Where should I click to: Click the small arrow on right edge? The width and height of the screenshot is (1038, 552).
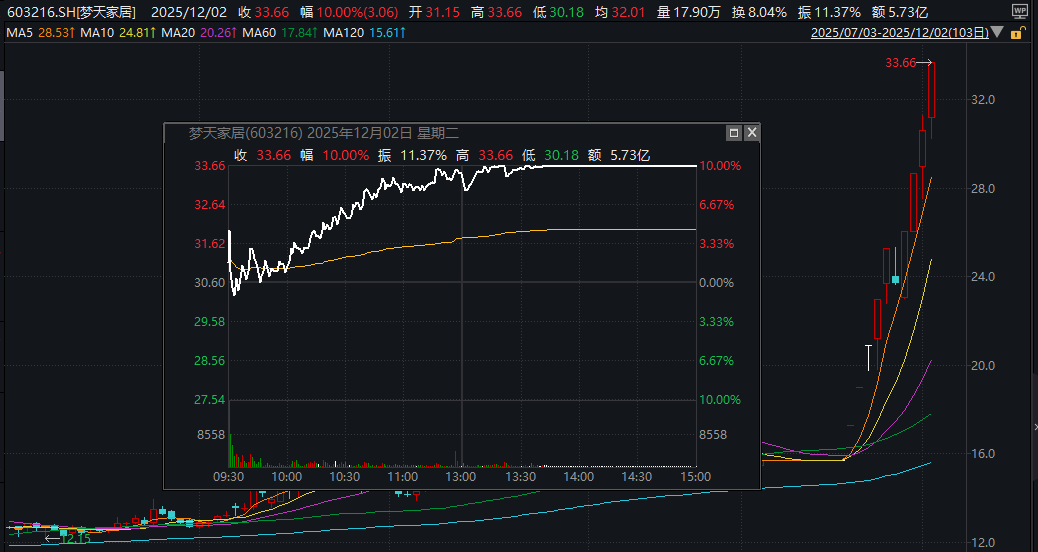coord(1034,427)
